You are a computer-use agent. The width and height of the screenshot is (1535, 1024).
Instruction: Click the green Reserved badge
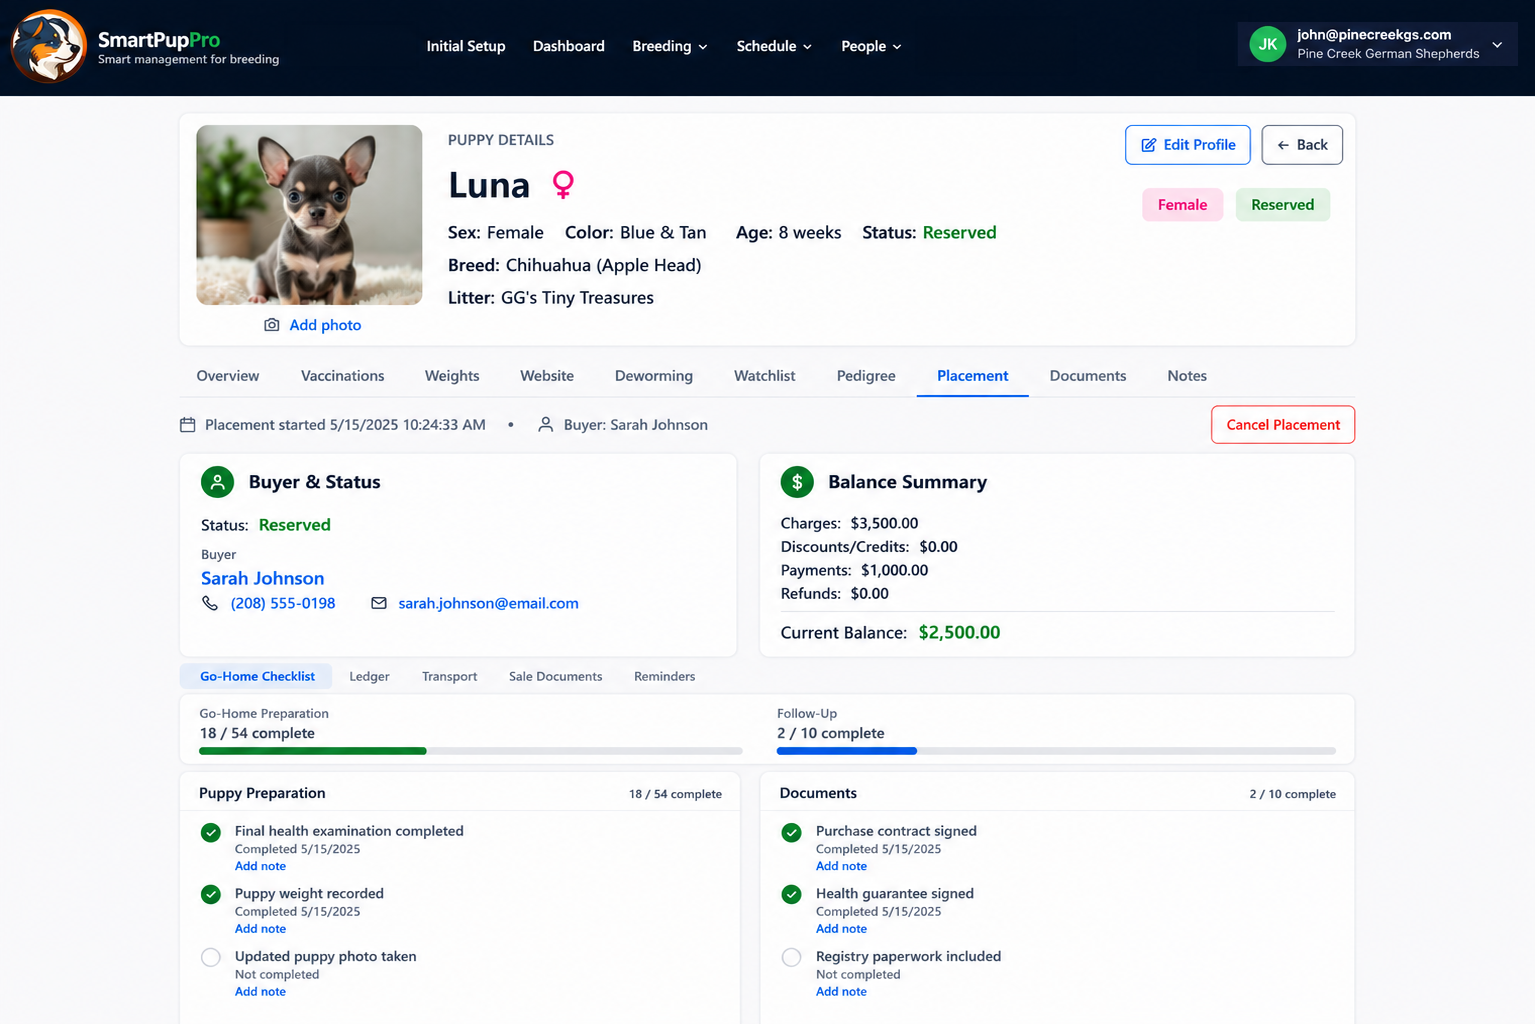pyautogui.click(x=1282, y=205)
